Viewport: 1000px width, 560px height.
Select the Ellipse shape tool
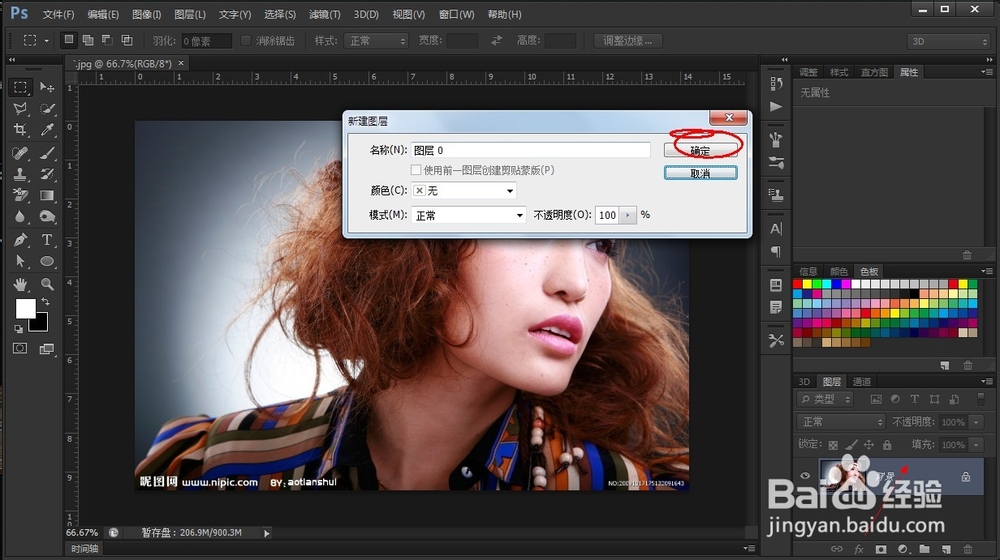click(47, 262)
